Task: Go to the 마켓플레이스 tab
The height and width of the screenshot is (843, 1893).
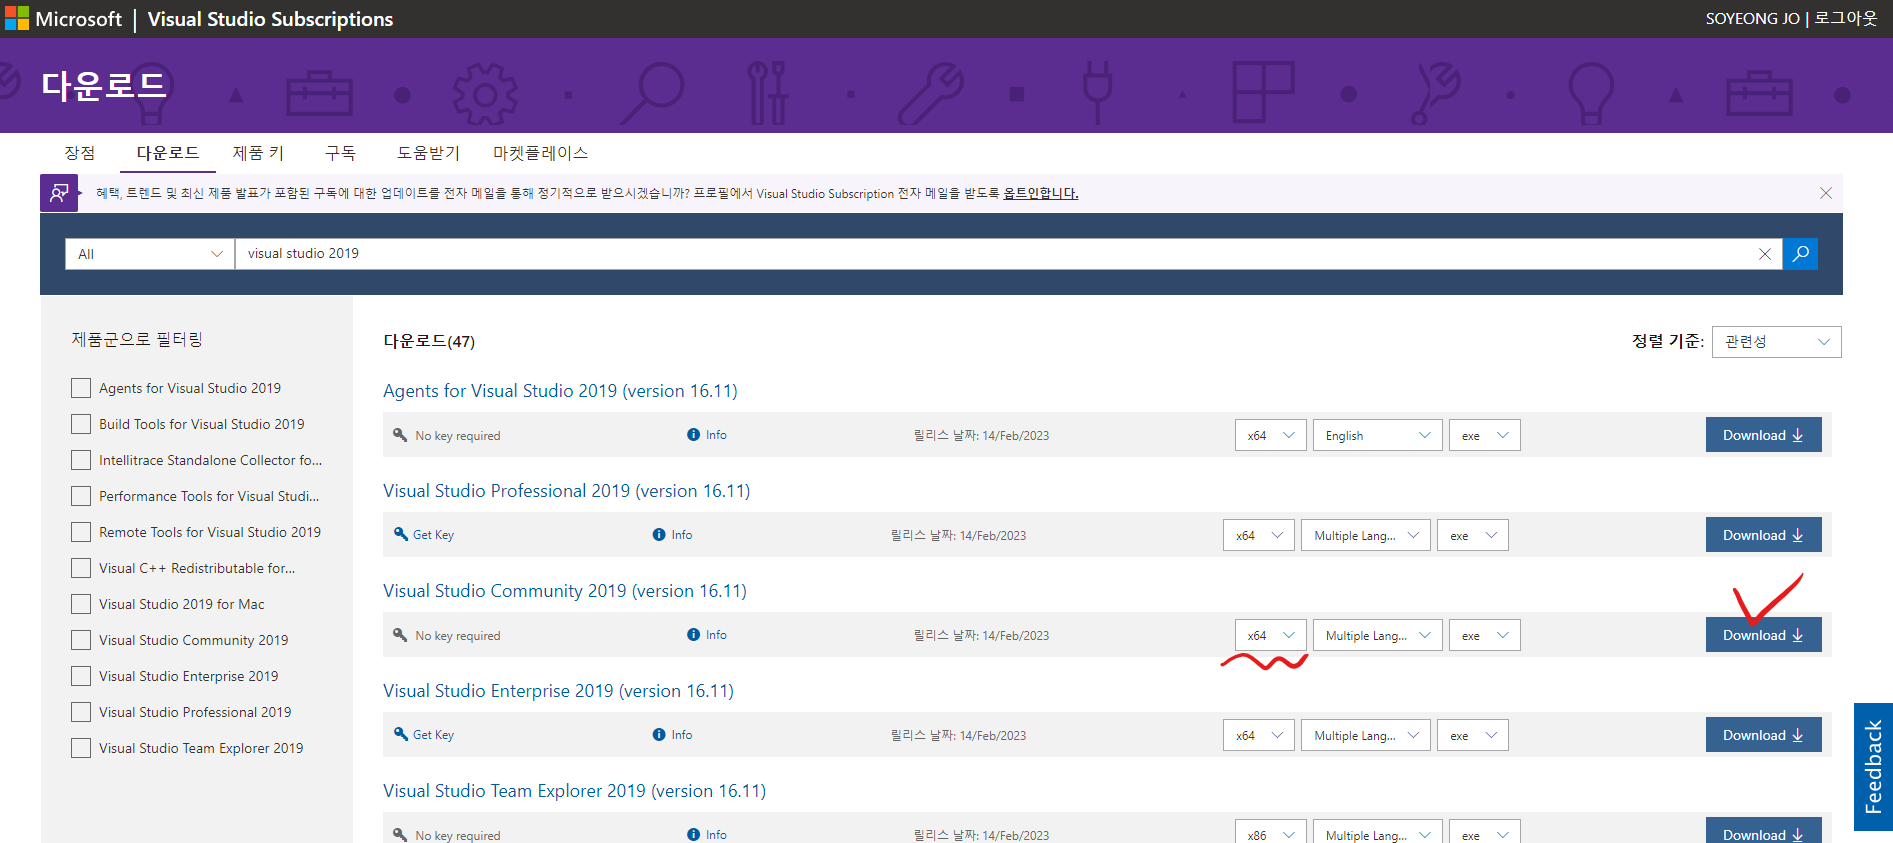Action: pyautogui.click(x=540, y=153)
